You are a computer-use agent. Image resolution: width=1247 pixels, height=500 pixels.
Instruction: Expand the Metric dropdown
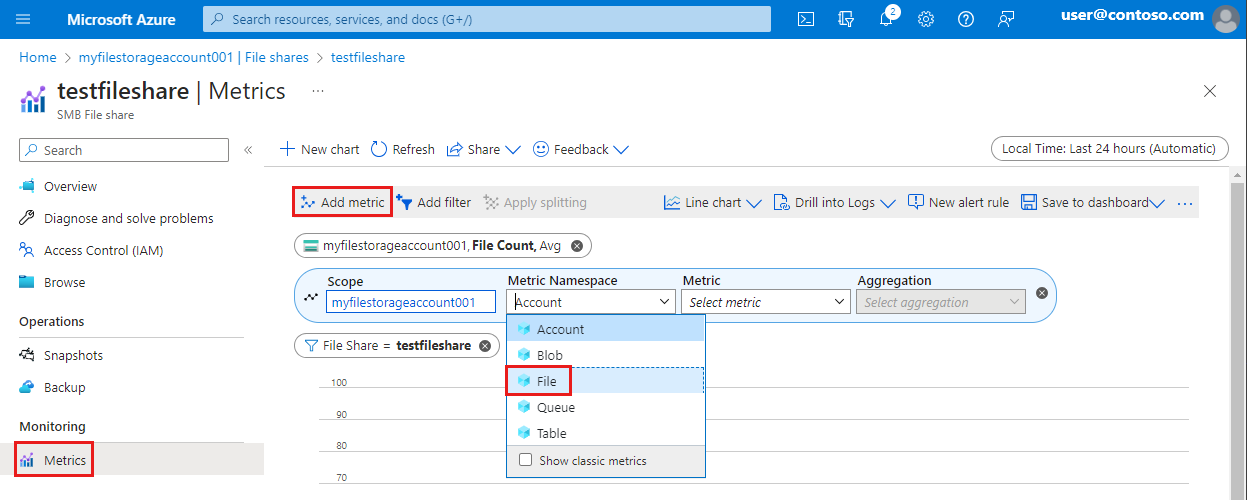[766, 302]
